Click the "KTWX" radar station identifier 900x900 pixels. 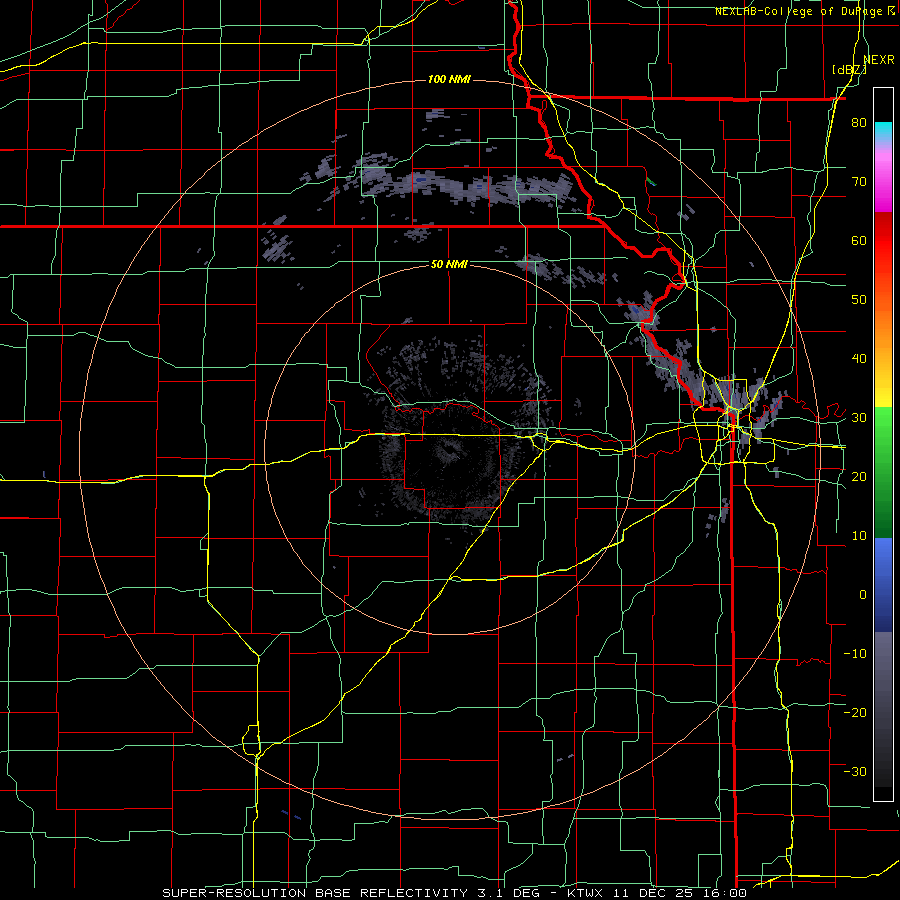584,893
